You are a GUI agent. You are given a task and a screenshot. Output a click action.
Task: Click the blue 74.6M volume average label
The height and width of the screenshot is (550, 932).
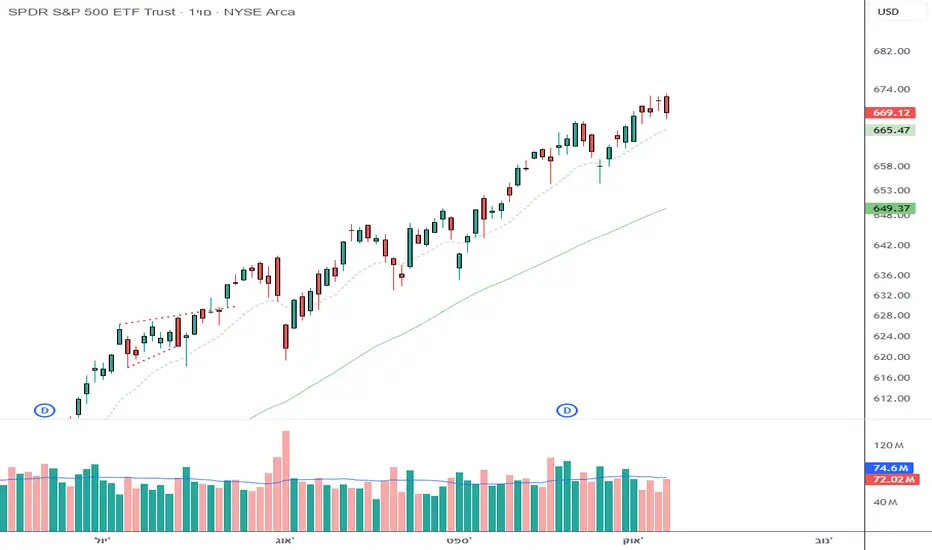(890, 467)
